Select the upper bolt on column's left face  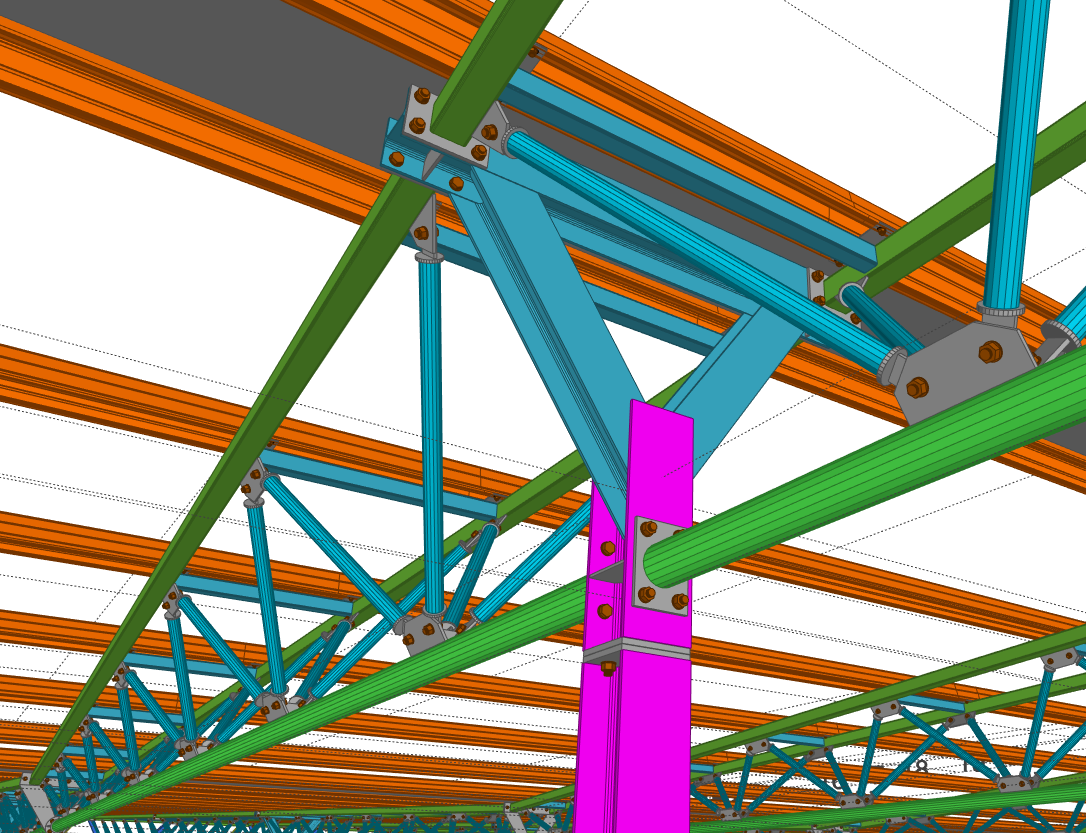tap(608, 548)
